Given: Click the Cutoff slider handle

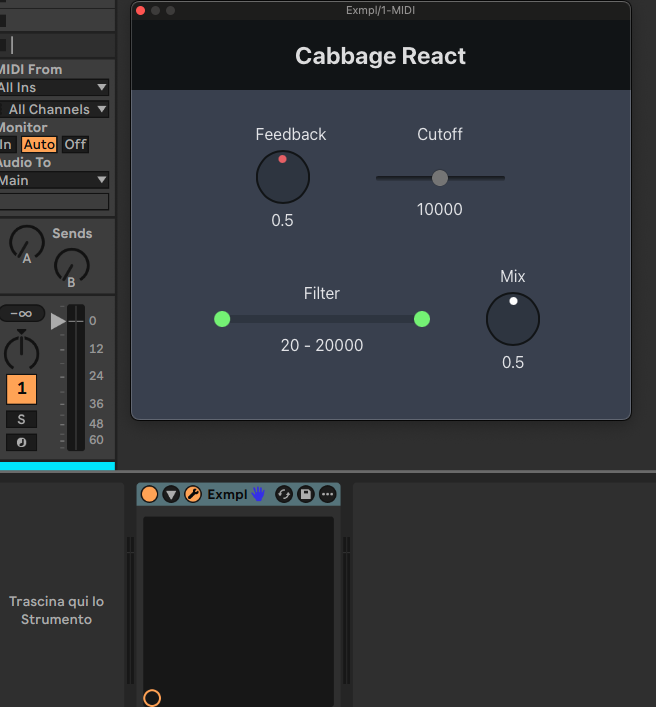Looking at the screenshot, I should pos(440,178).
